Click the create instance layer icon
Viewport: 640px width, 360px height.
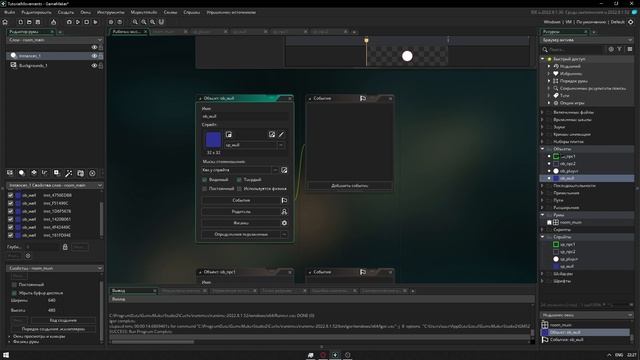pyautogui.click(x=22, y=173)
